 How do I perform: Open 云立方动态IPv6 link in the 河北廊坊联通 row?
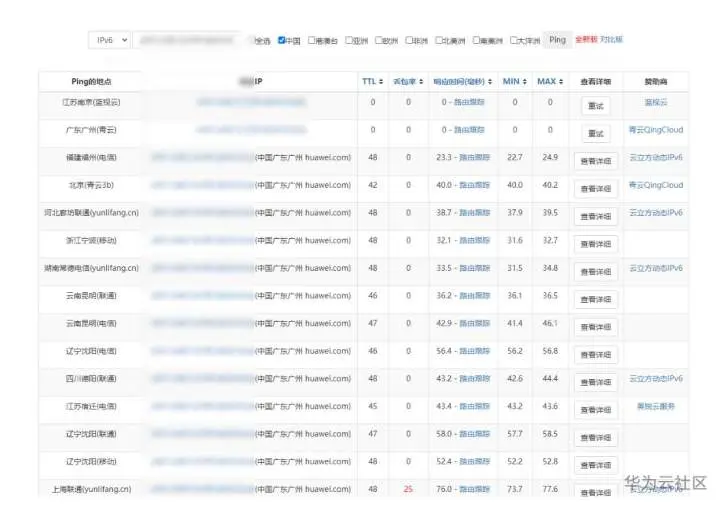(656, 213)
